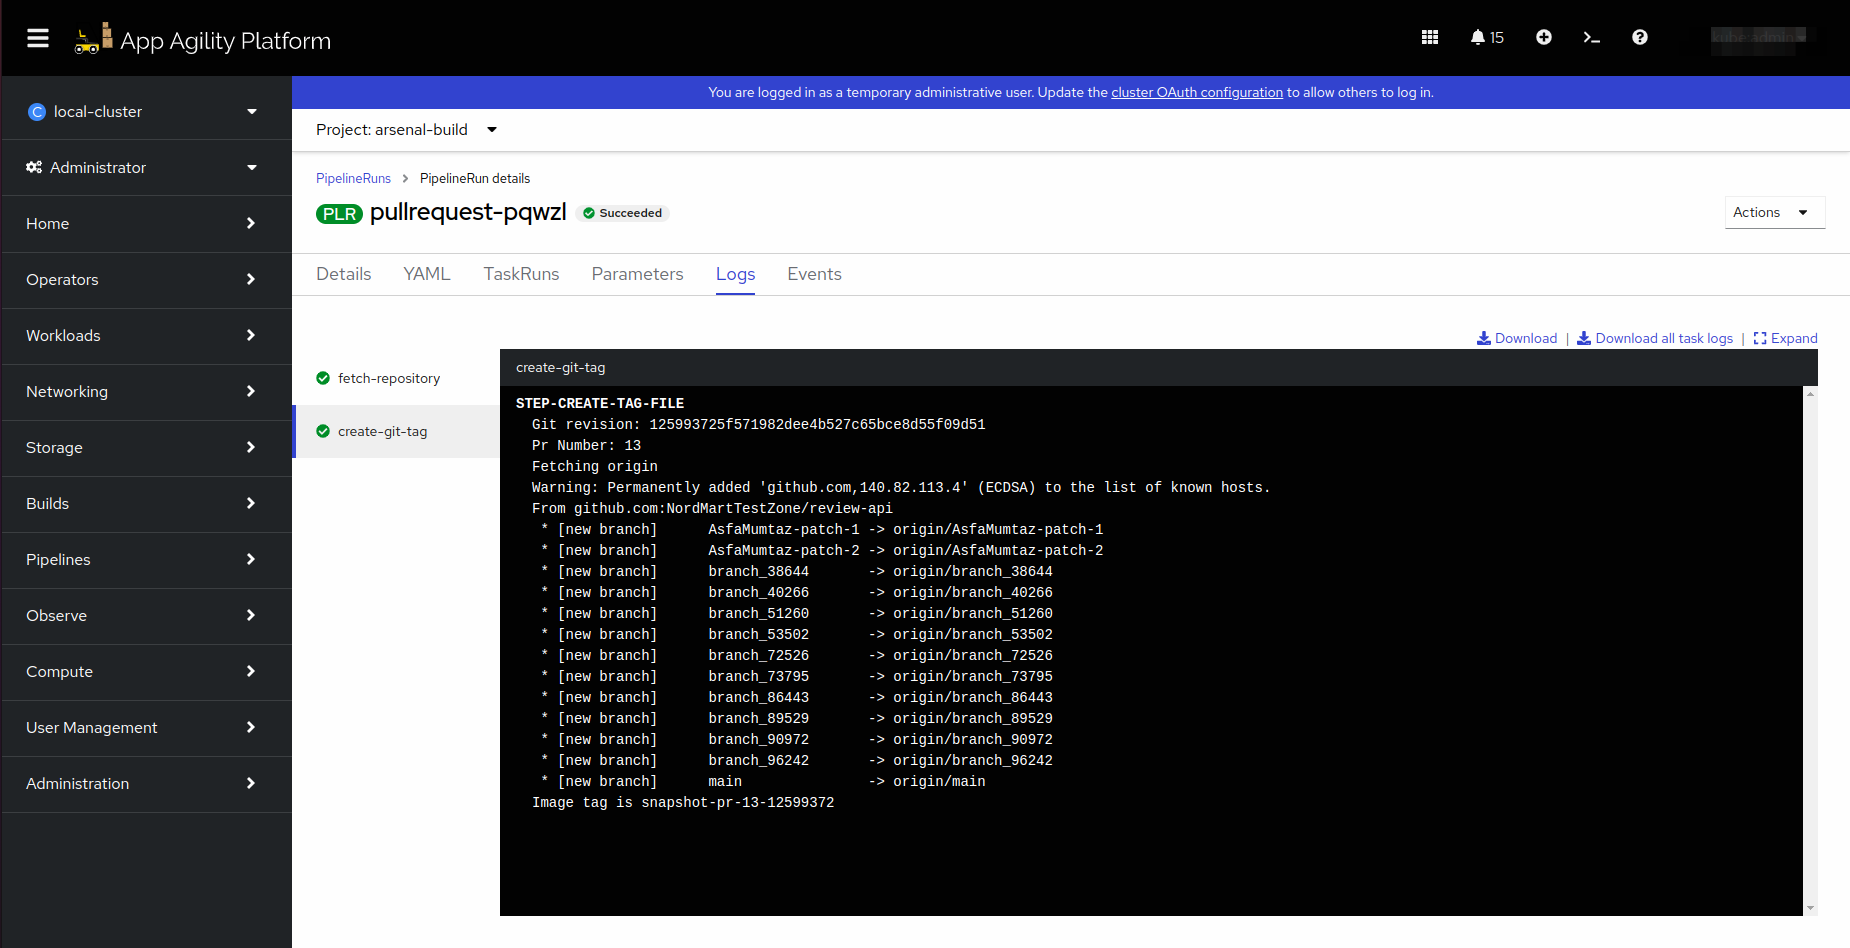Open the cluster OAuth configuration link
Viewport: 1850px width, 948px height.
(x=1196, y=92)
